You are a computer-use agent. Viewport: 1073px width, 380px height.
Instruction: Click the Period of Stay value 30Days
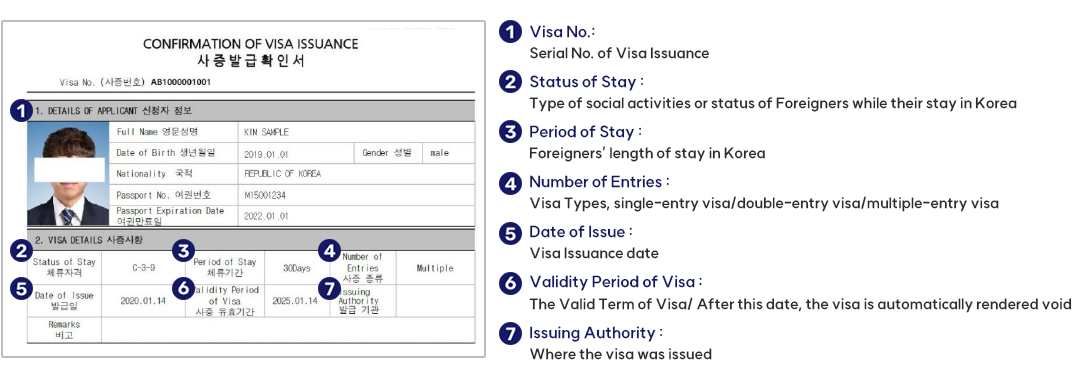[297, 268]
